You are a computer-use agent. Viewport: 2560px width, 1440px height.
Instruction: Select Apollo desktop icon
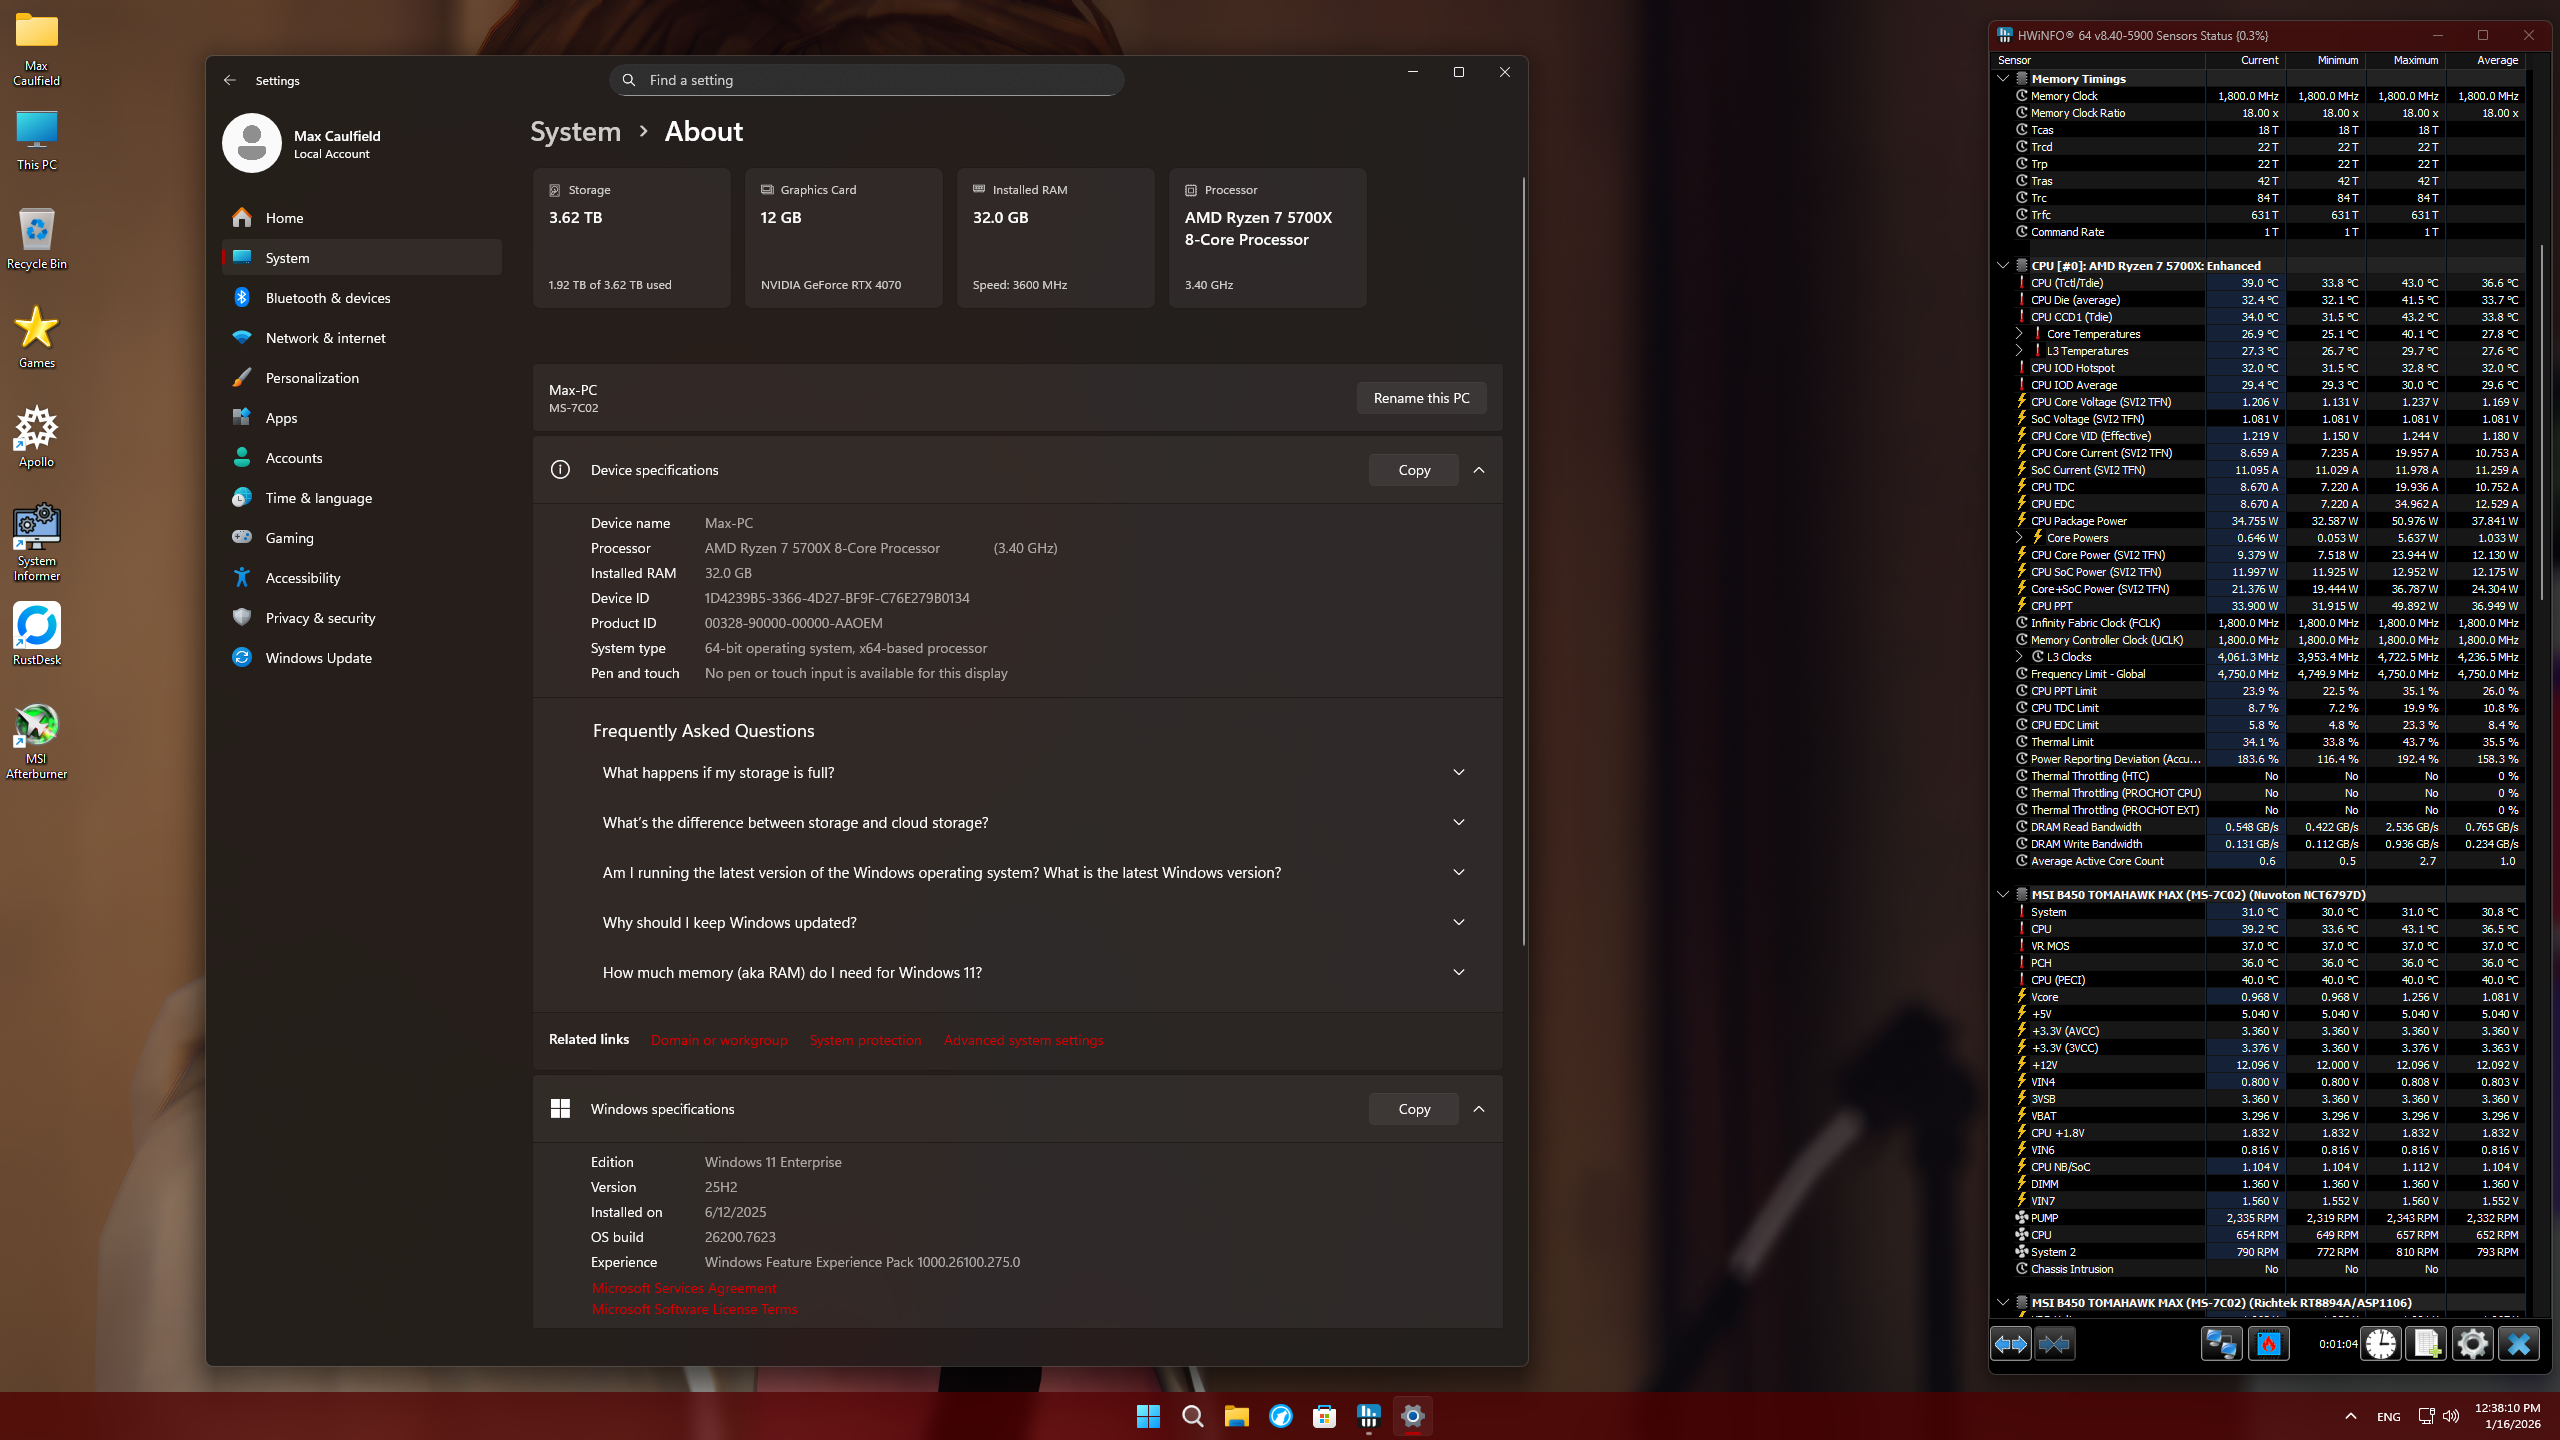point(37,436)
